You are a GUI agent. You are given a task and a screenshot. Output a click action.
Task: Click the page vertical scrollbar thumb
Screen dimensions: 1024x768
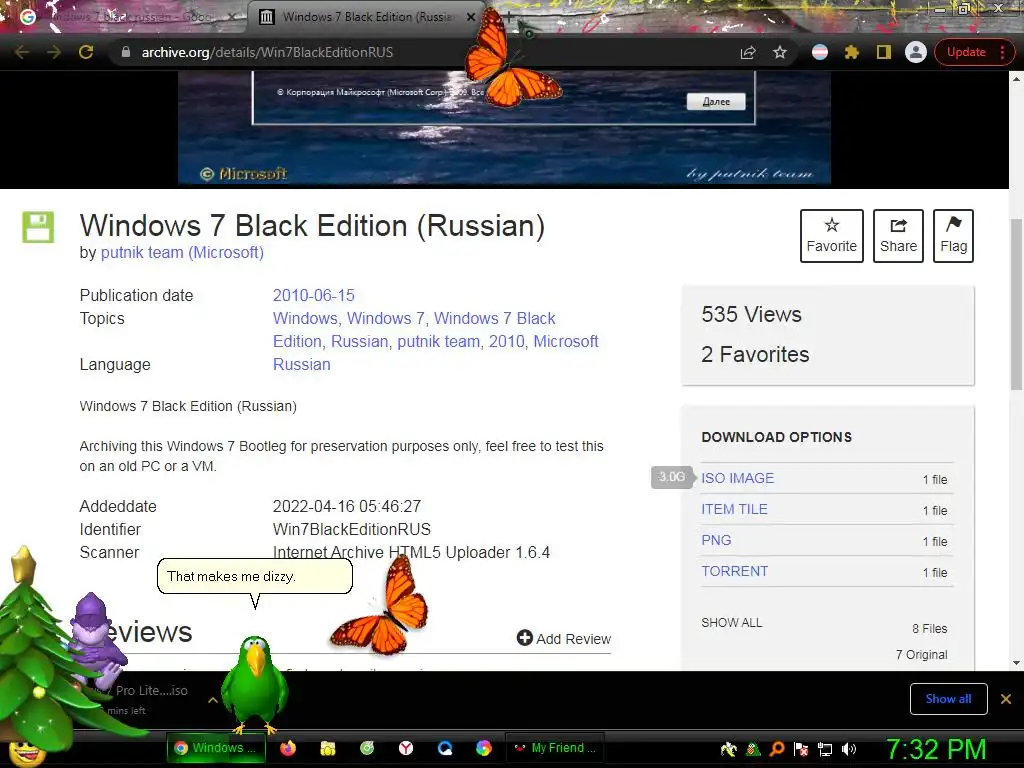click(1016, 304)
